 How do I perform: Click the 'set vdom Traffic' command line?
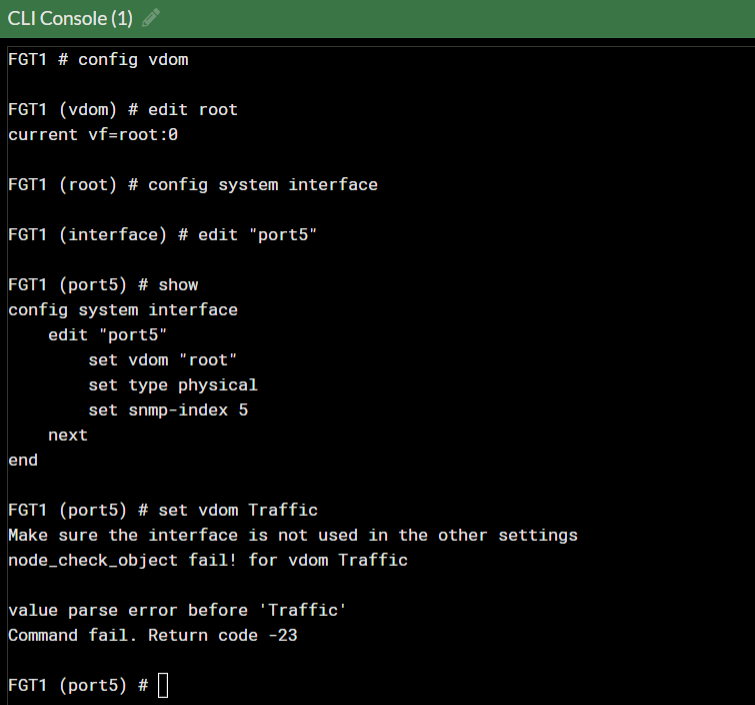coord(163,510)
